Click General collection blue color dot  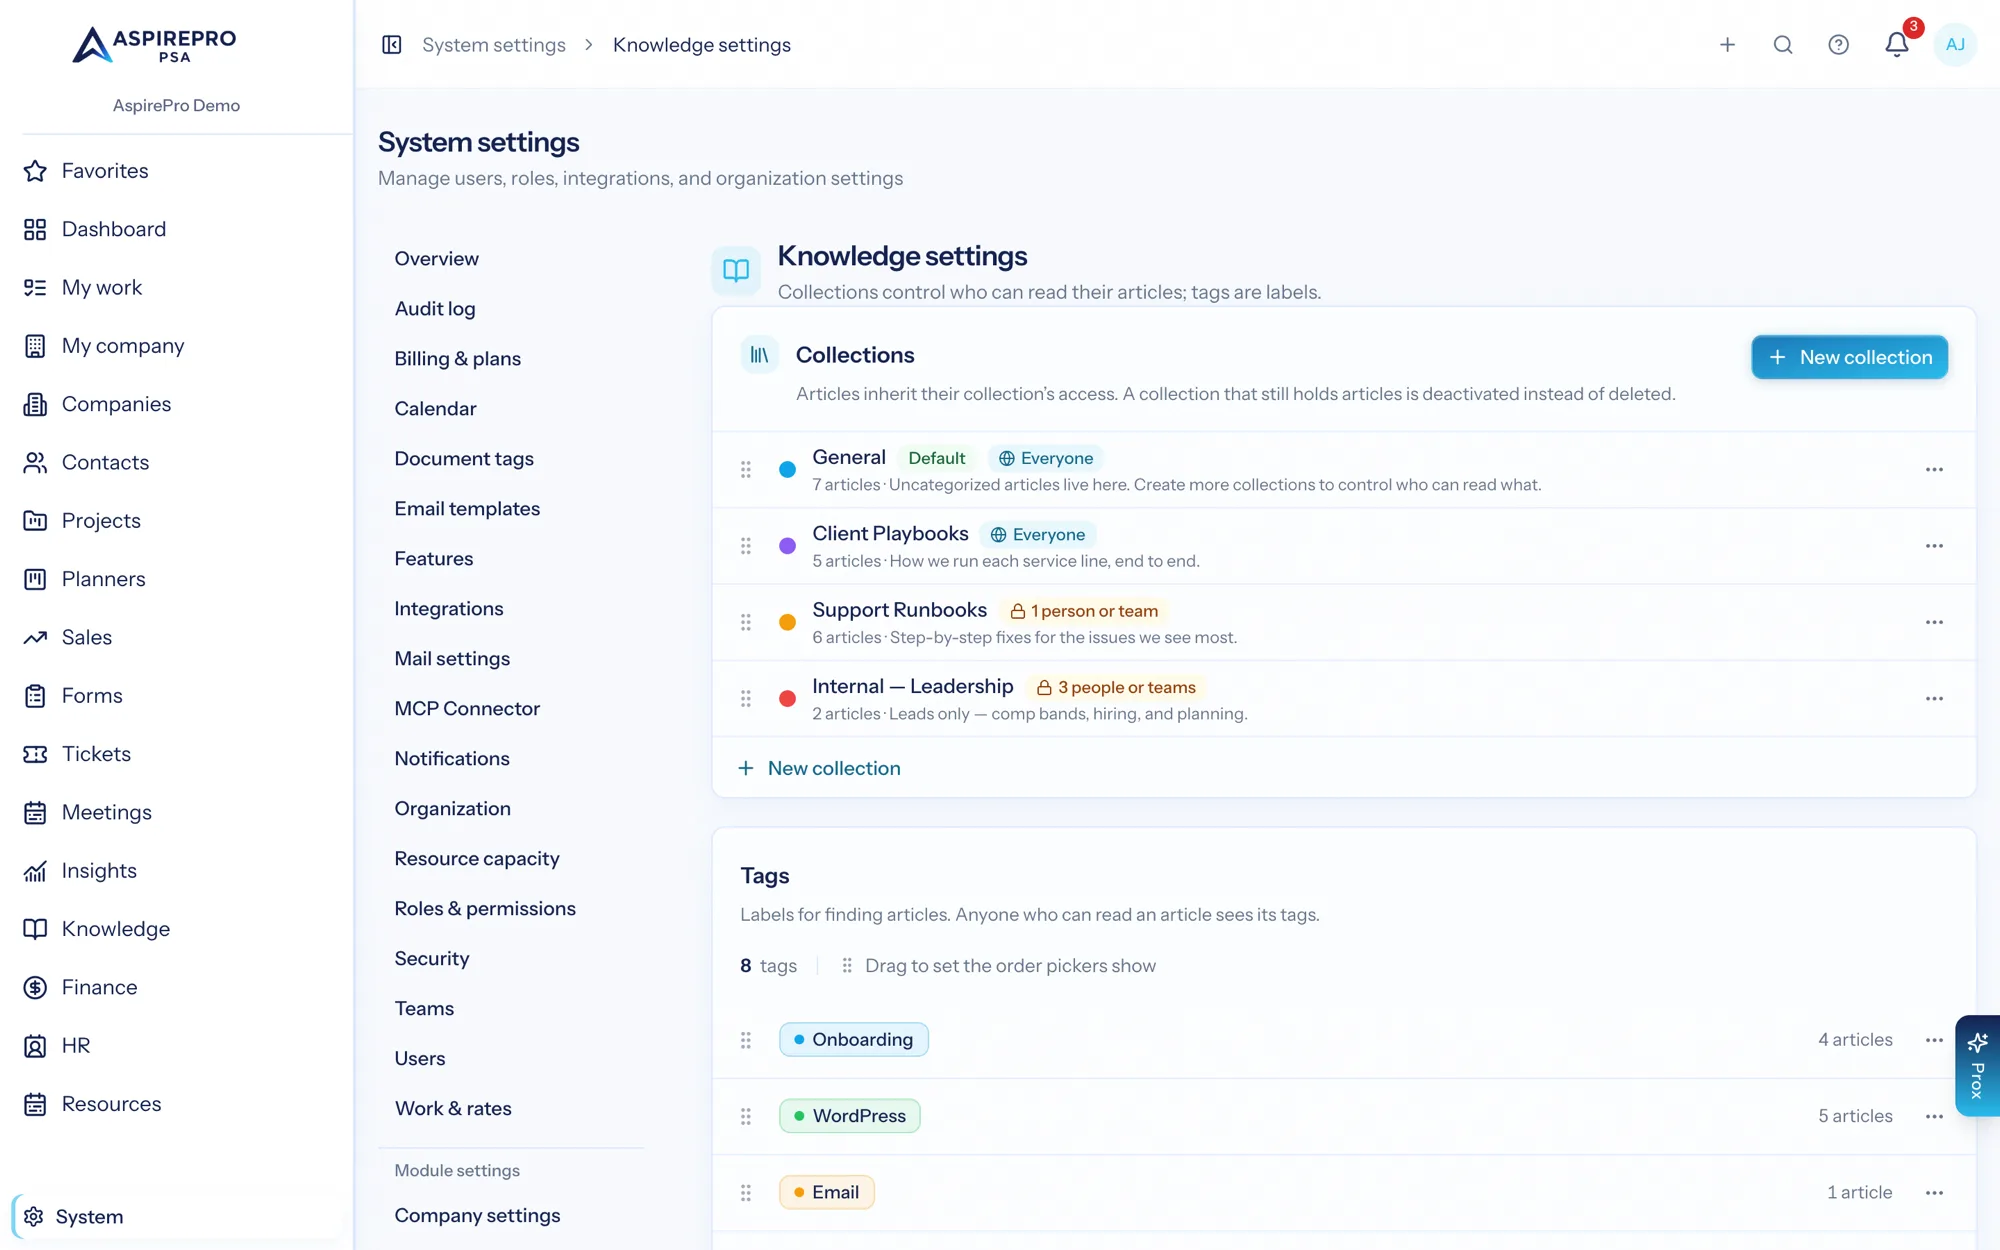click(x=788, y=469)
